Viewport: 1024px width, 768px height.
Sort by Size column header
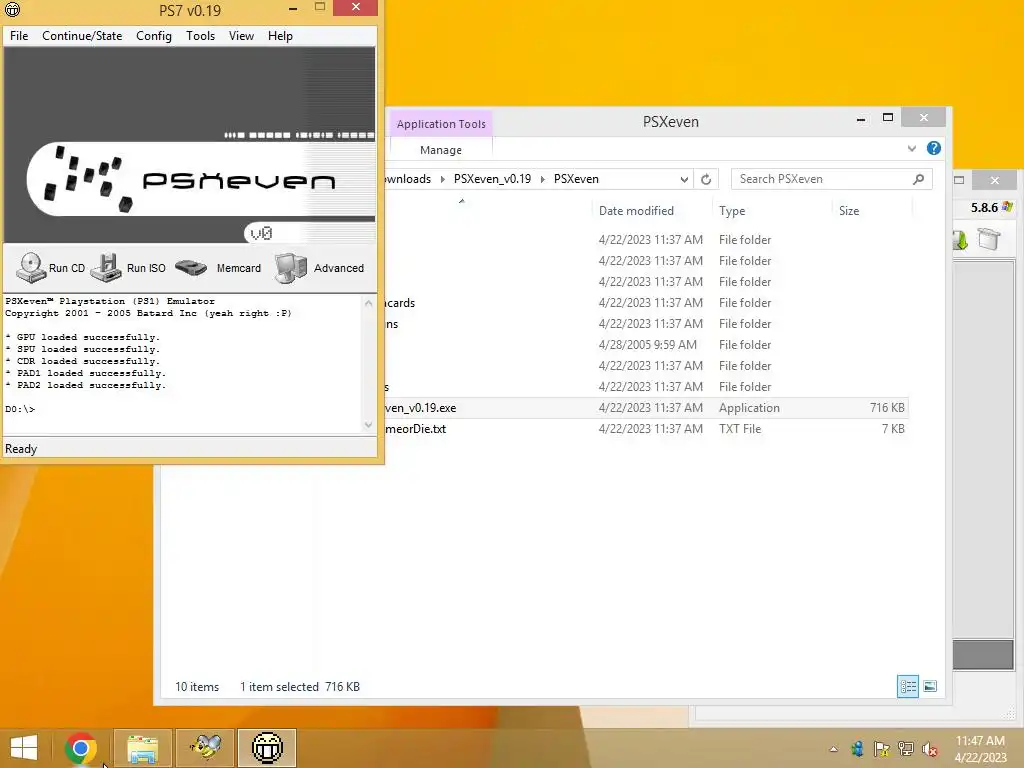click(849, 211)
